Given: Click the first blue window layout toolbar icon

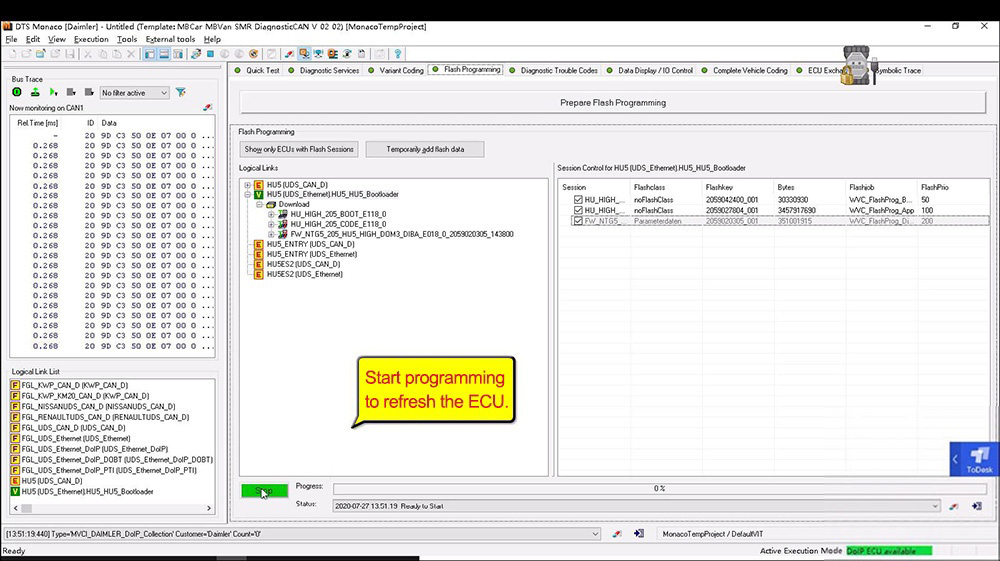Looking at the screenshot, I should click(x=150, y=54).
